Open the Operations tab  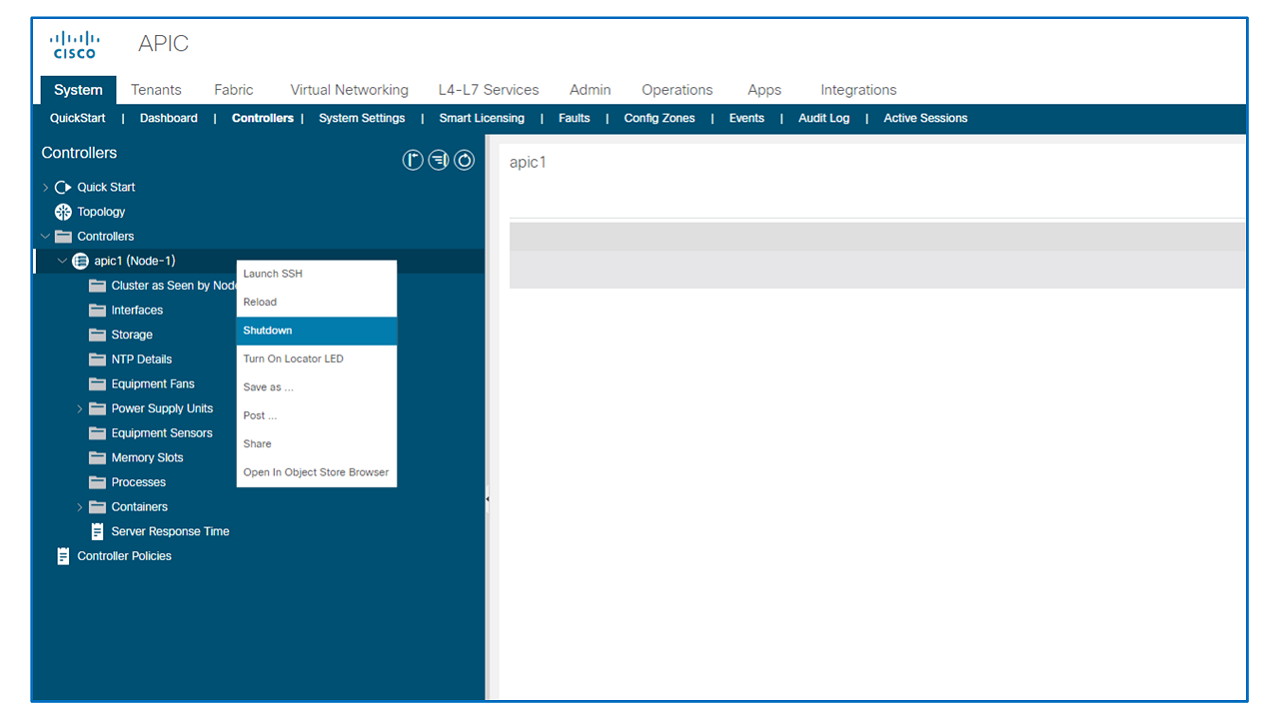677,90
